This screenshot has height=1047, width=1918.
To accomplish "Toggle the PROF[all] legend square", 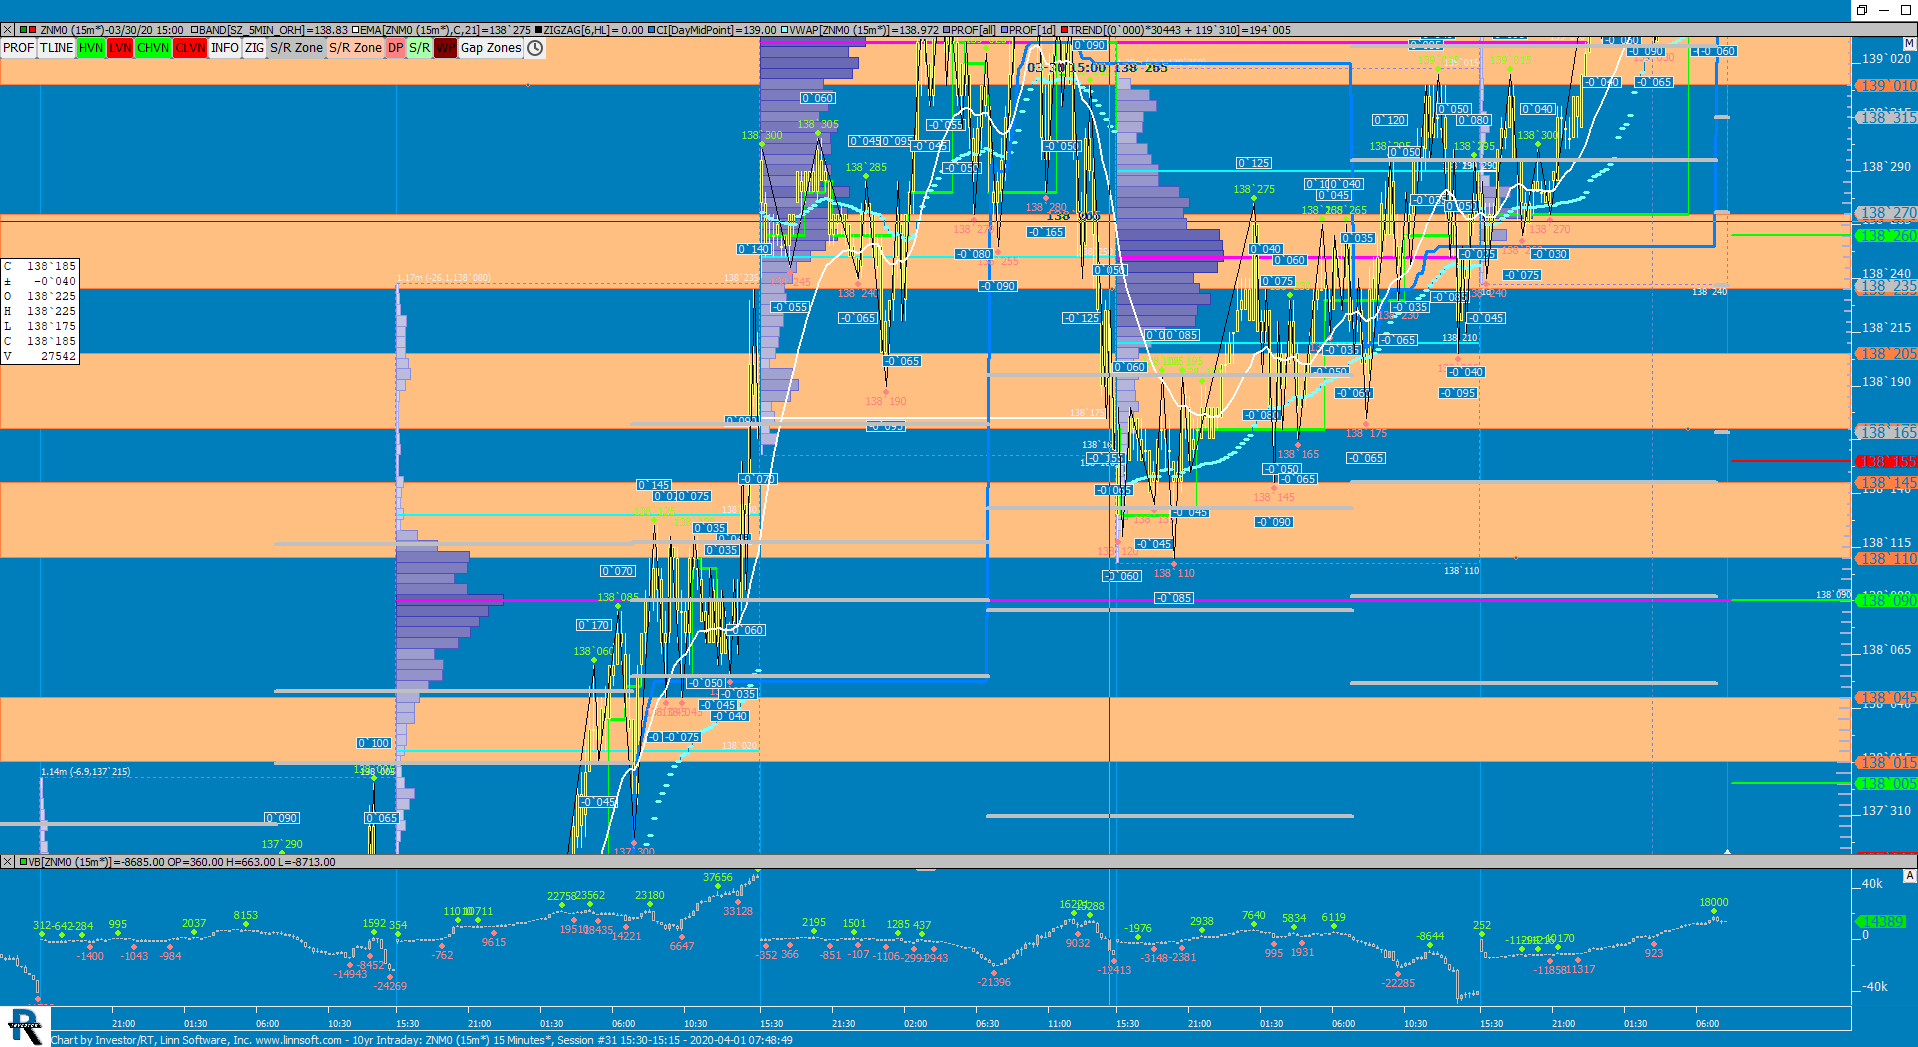I will click(946, 30).
